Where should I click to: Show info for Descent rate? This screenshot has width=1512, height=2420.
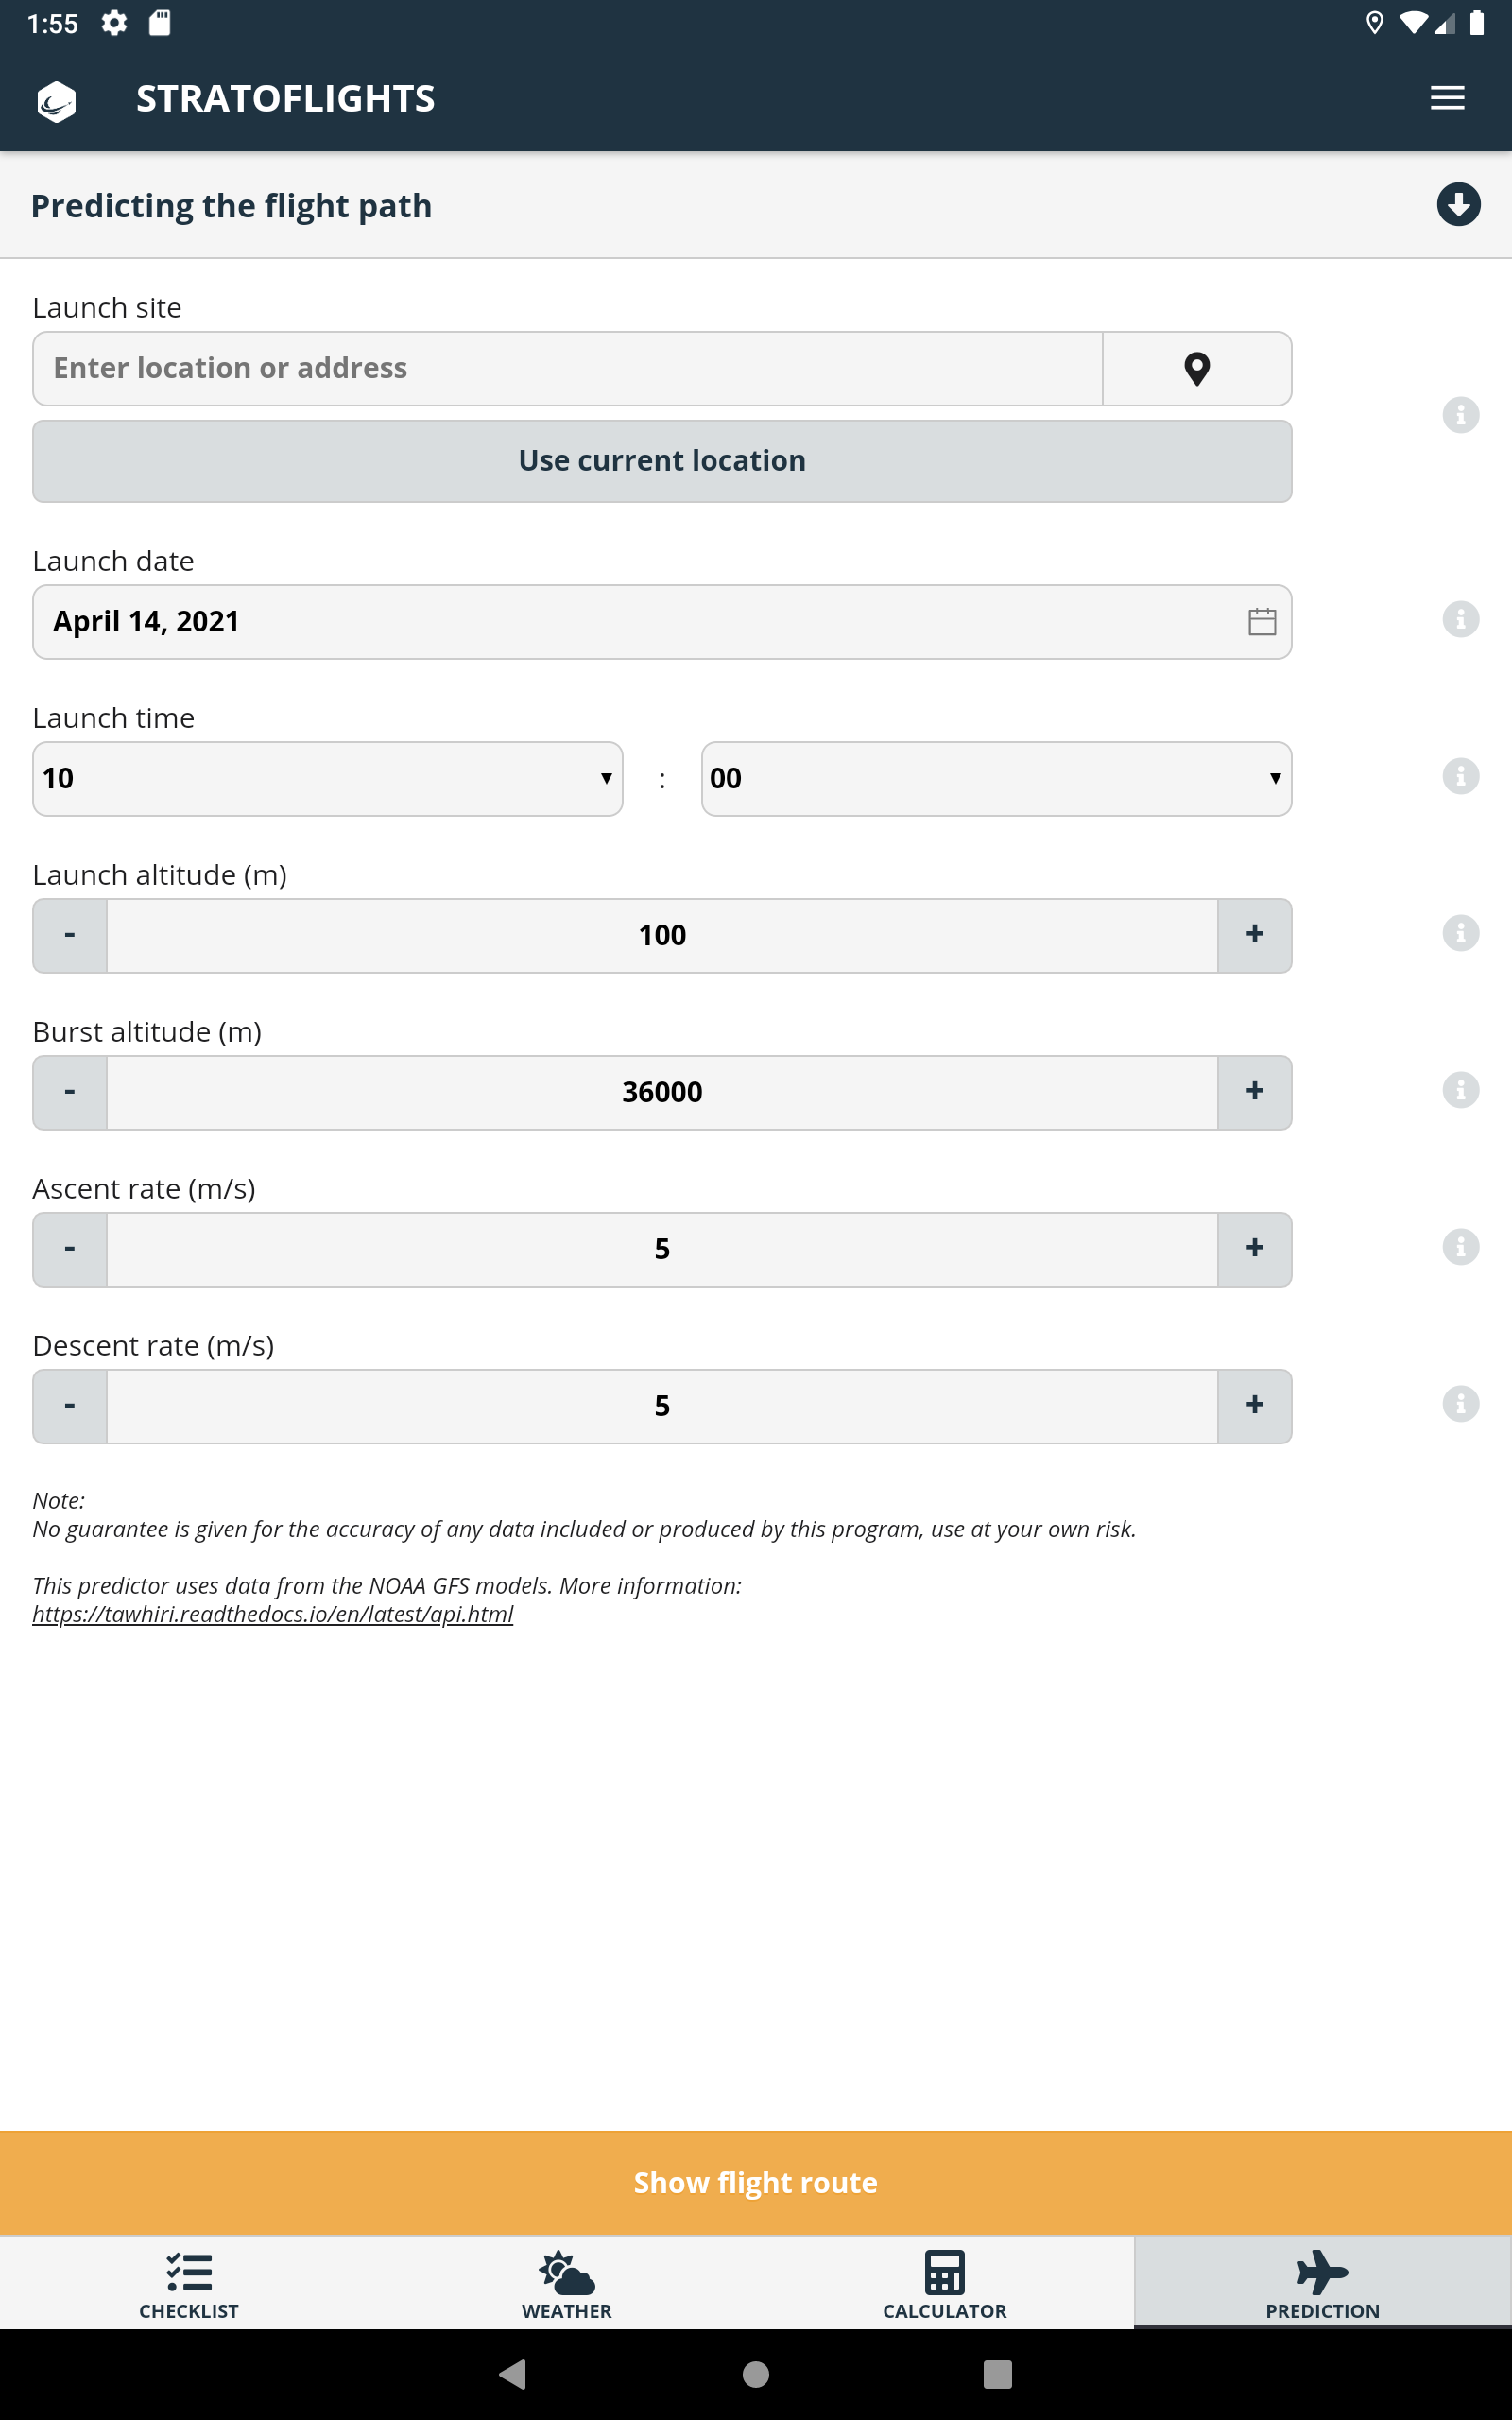(x=1460, y=1404)
